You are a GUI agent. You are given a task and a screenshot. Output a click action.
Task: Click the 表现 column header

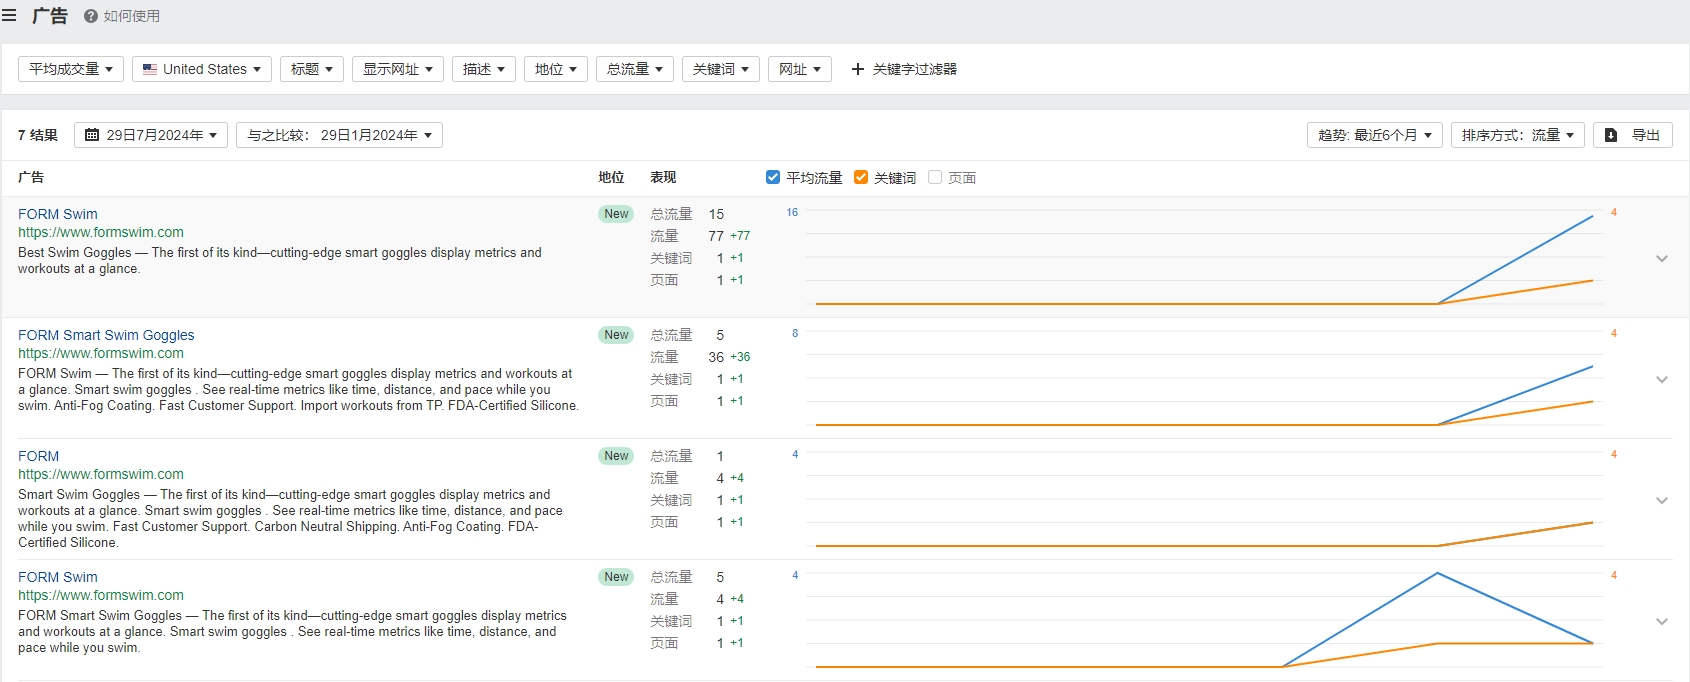pos(663,177)
